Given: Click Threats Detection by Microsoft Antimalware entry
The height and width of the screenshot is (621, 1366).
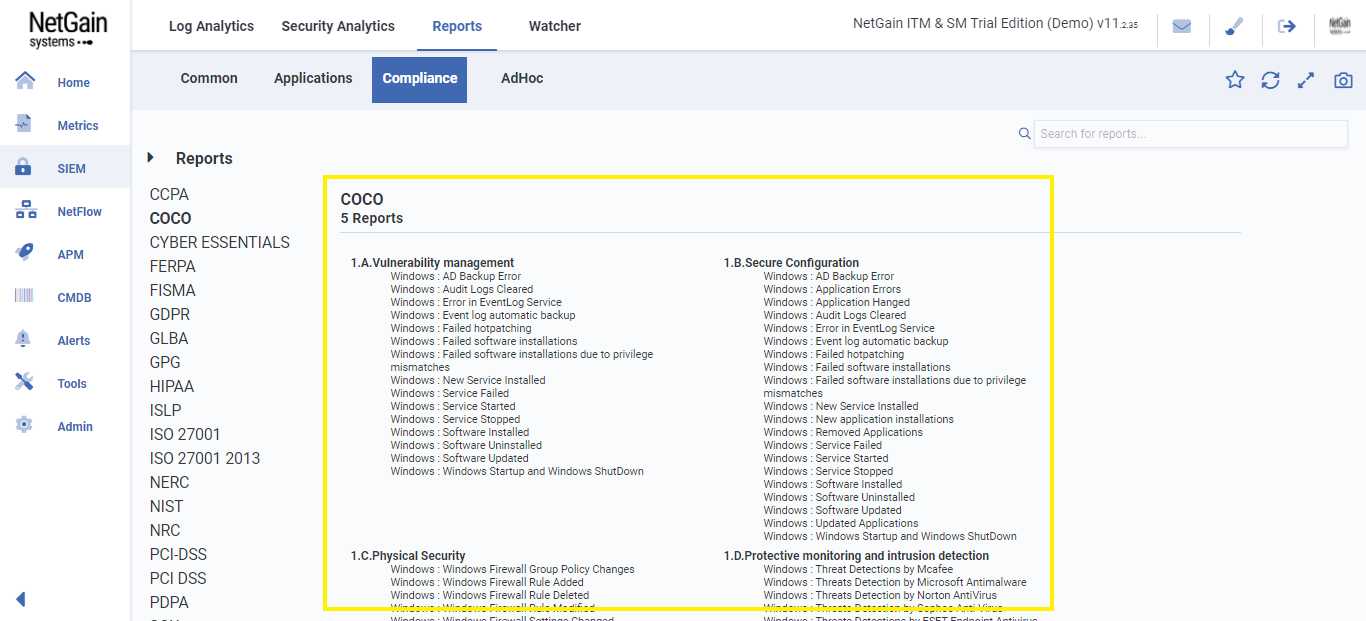Looking at the screenshot, I should (895, 582).
